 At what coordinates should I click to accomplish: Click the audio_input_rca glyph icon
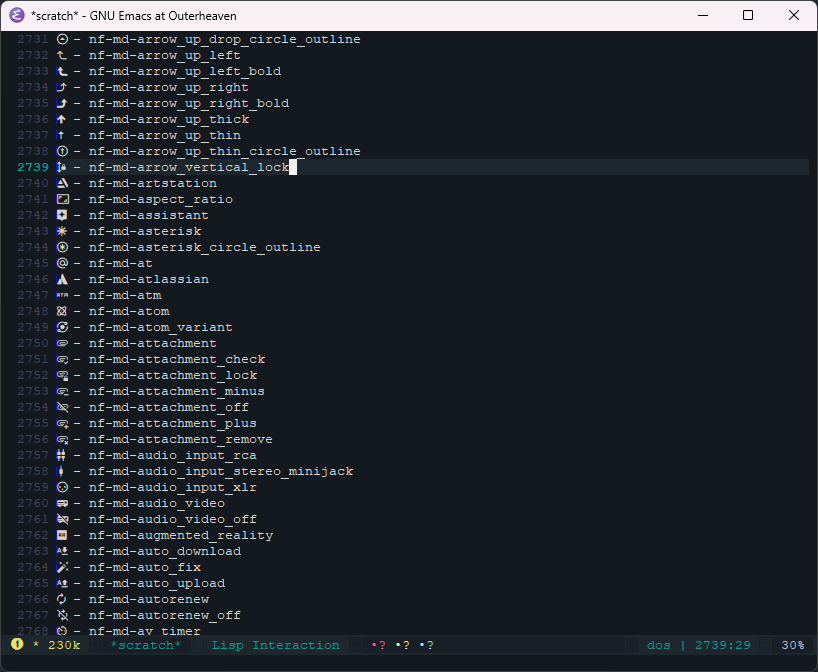click(x=62, y=455)
